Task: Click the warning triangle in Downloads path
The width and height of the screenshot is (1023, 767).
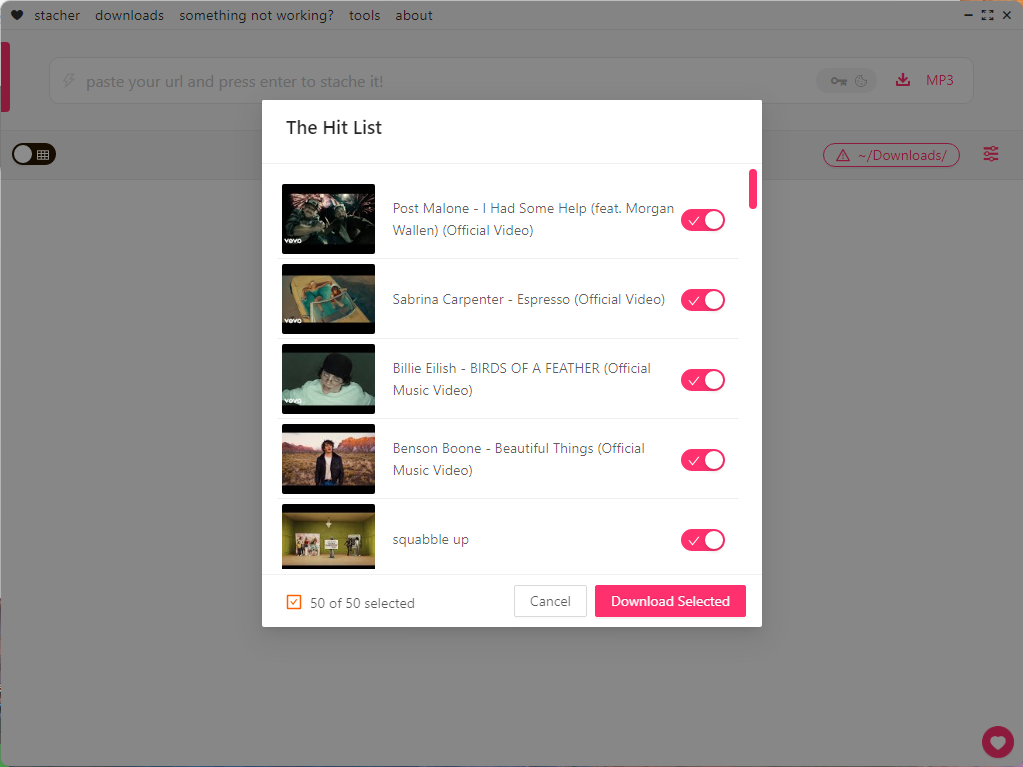Action: [842, 155]
